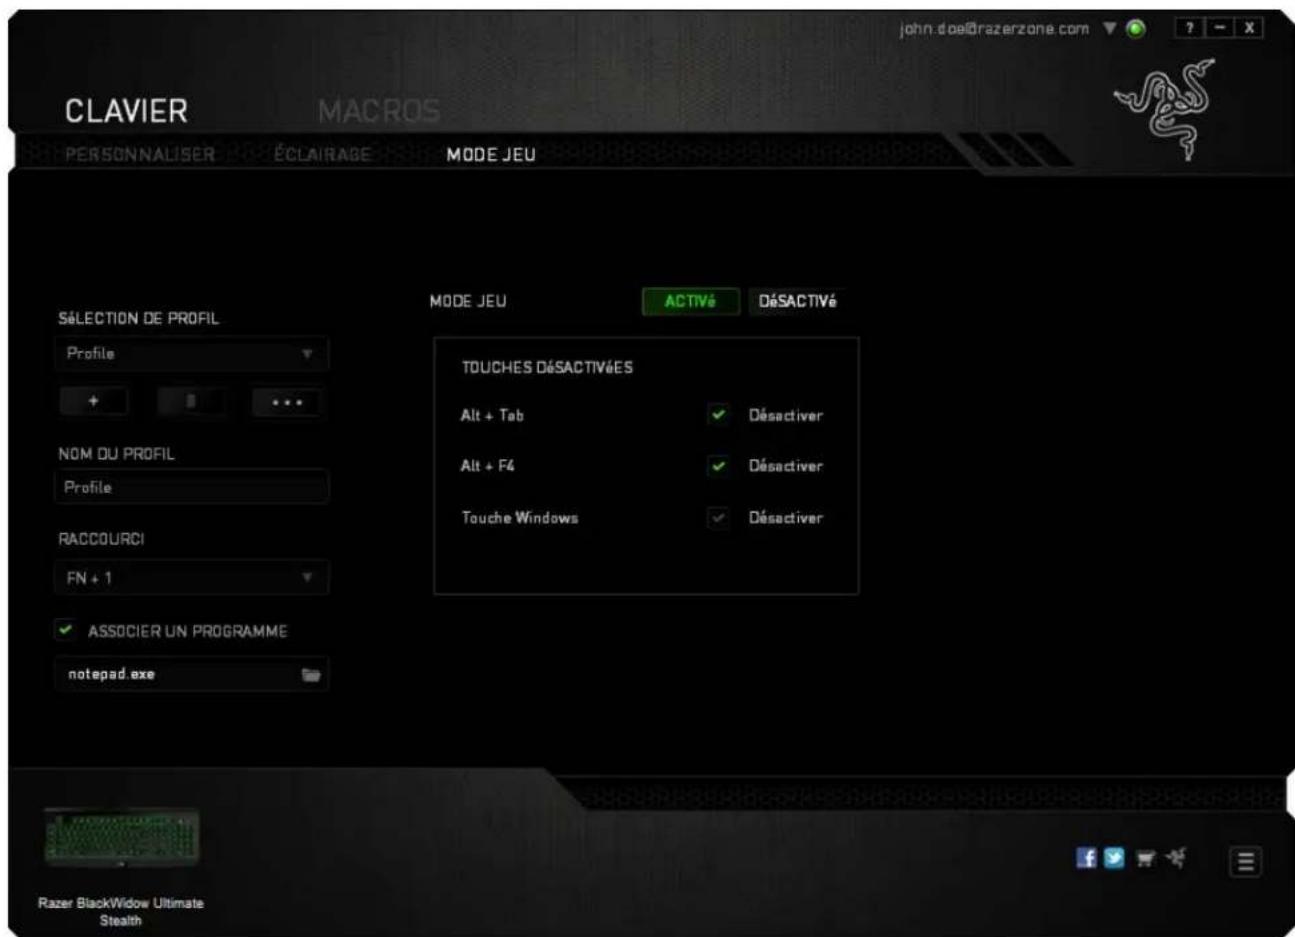Screen dimensions: 1295x937
Task: Open the hamburger menu icon at bottom right
Action: tap(1247, 861)
